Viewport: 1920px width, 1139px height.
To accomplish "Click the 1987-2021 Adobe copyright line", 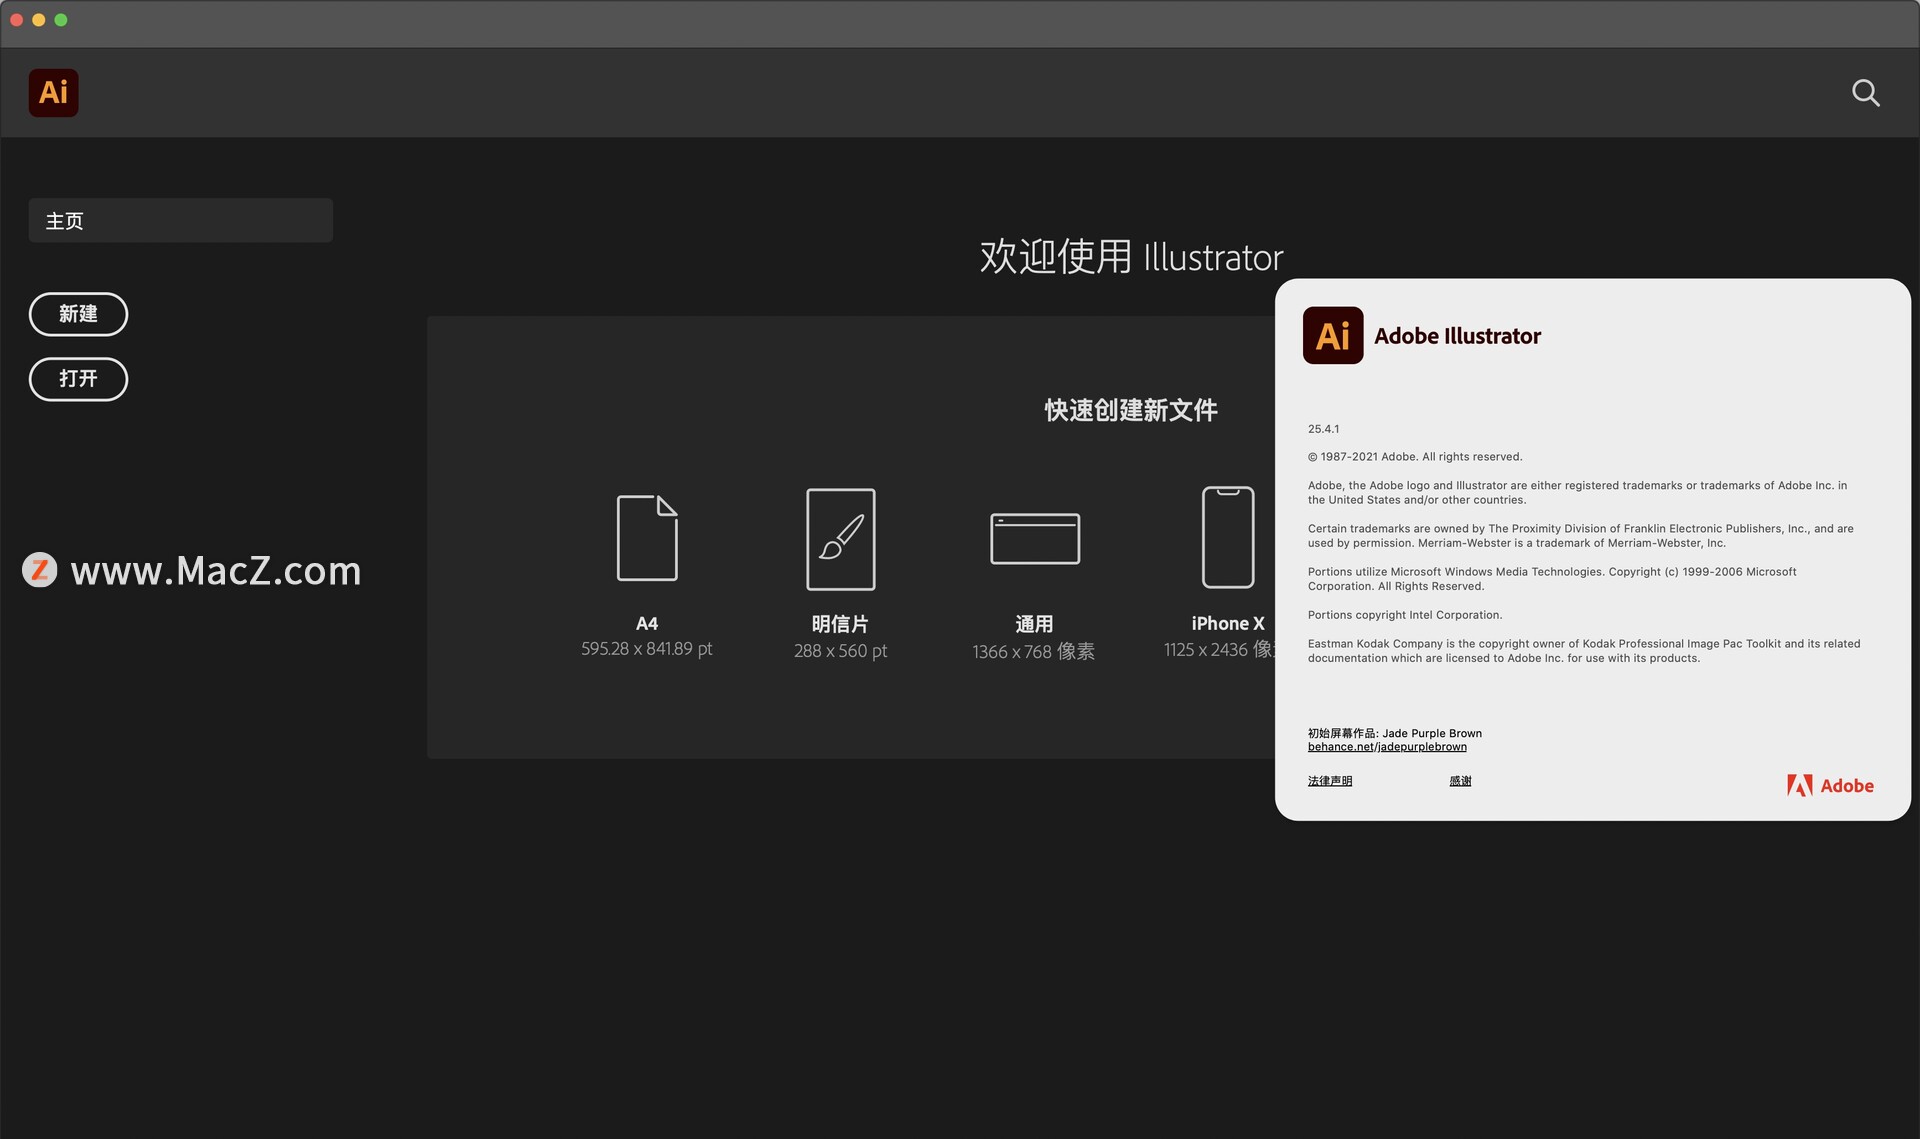I will [x=1415, y=457].
